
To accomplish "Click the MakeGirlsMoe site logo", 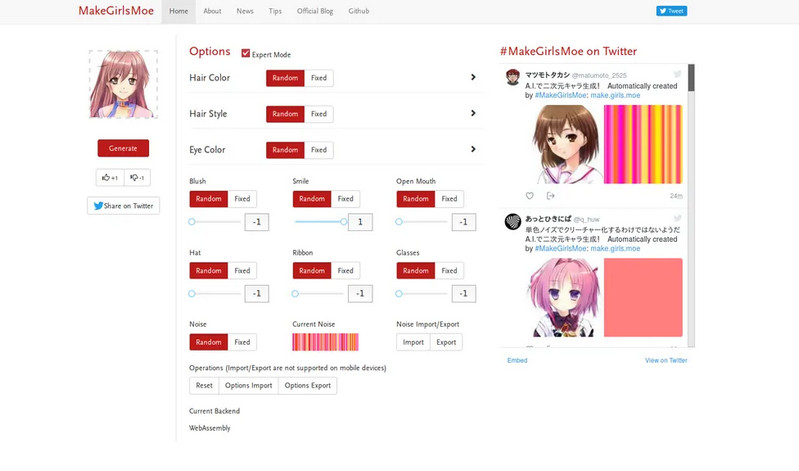I will tap(116, 11).
